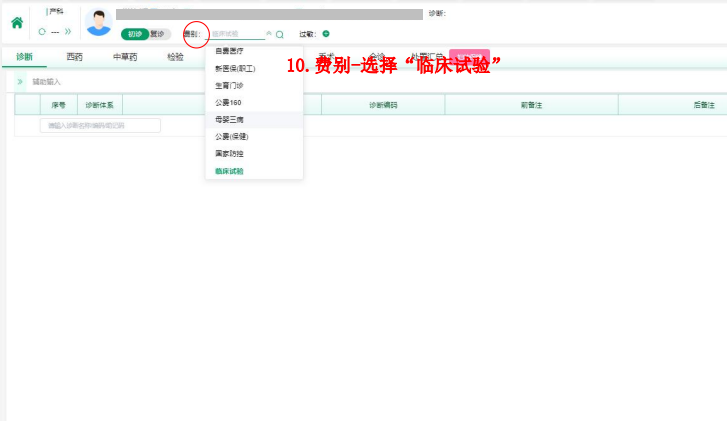Pick 国家防控 from the fee list
727x425 pixels.
229,153
